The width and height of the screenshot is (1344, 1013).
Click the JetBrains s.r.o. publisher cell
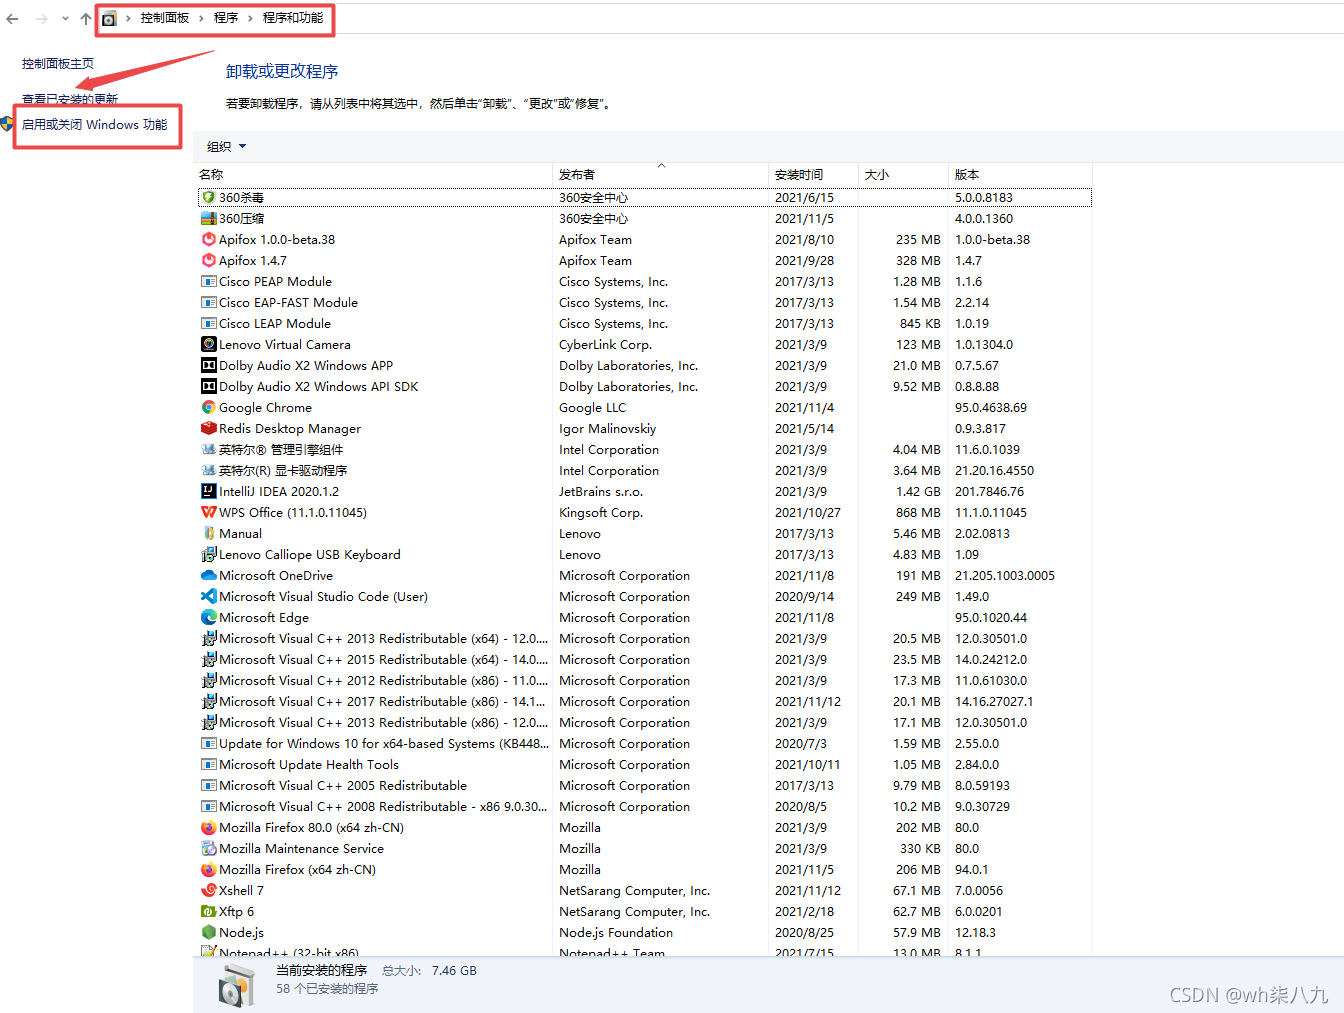click(601, 491)
